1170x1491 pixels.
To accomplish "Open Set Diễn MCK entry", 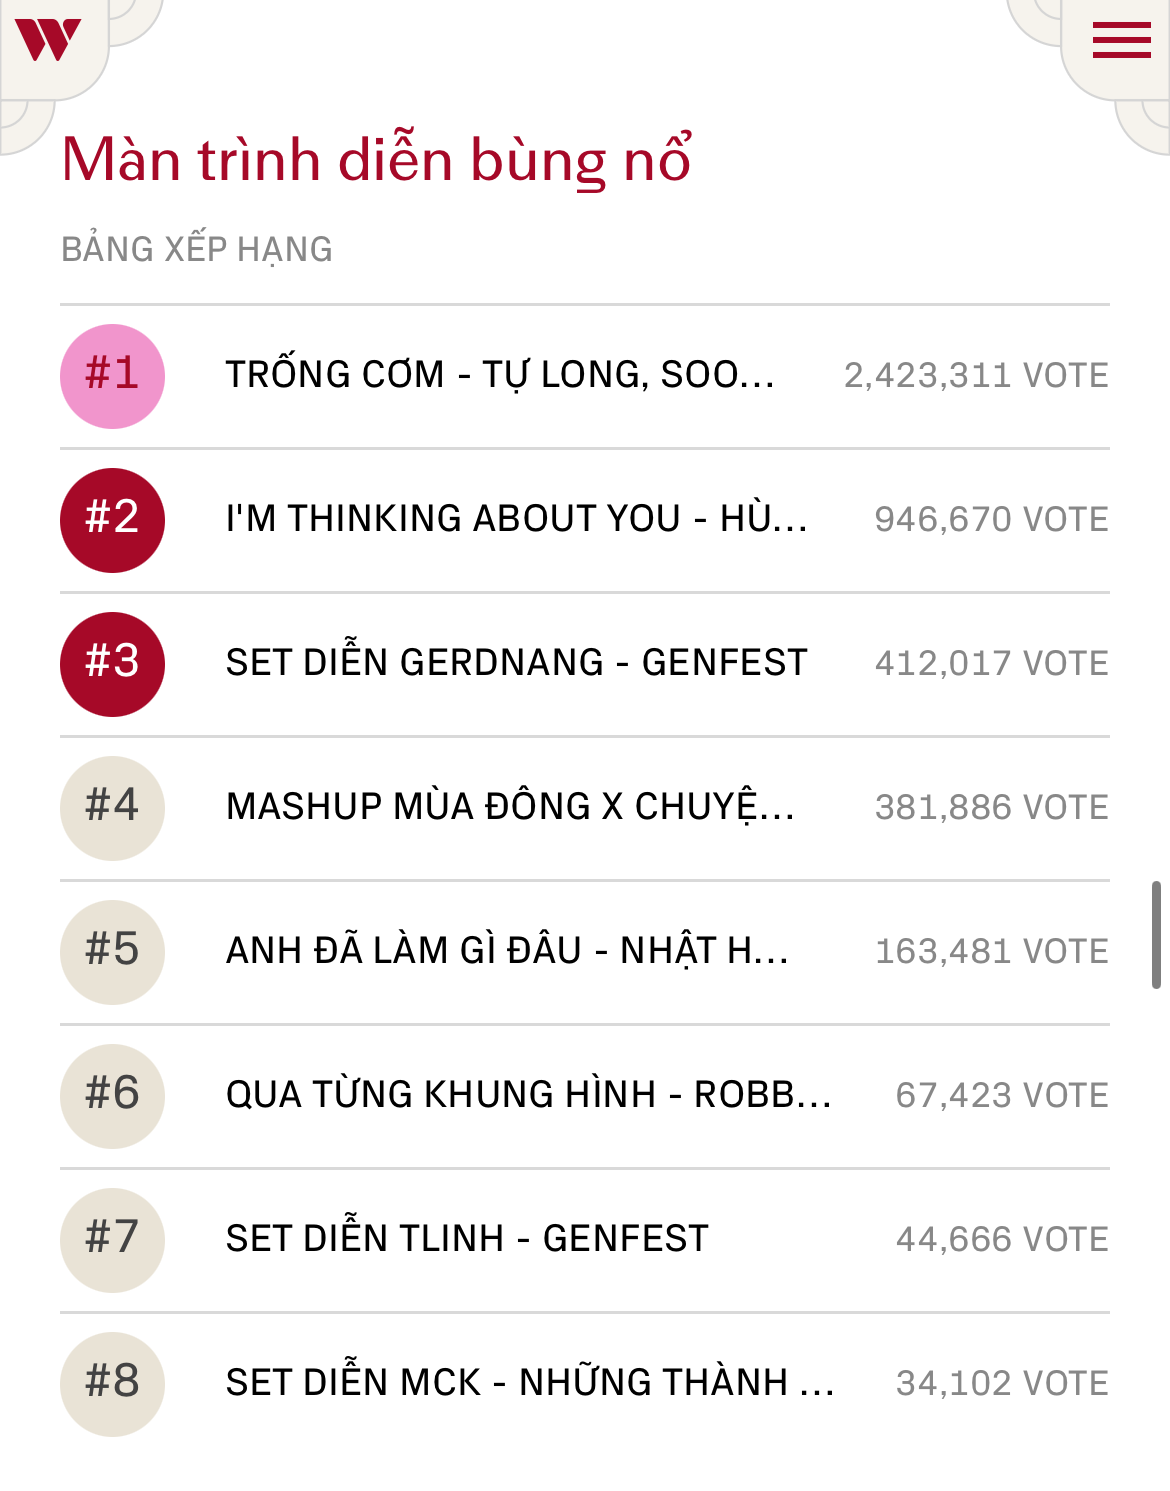I will [x=530, y=1383].
